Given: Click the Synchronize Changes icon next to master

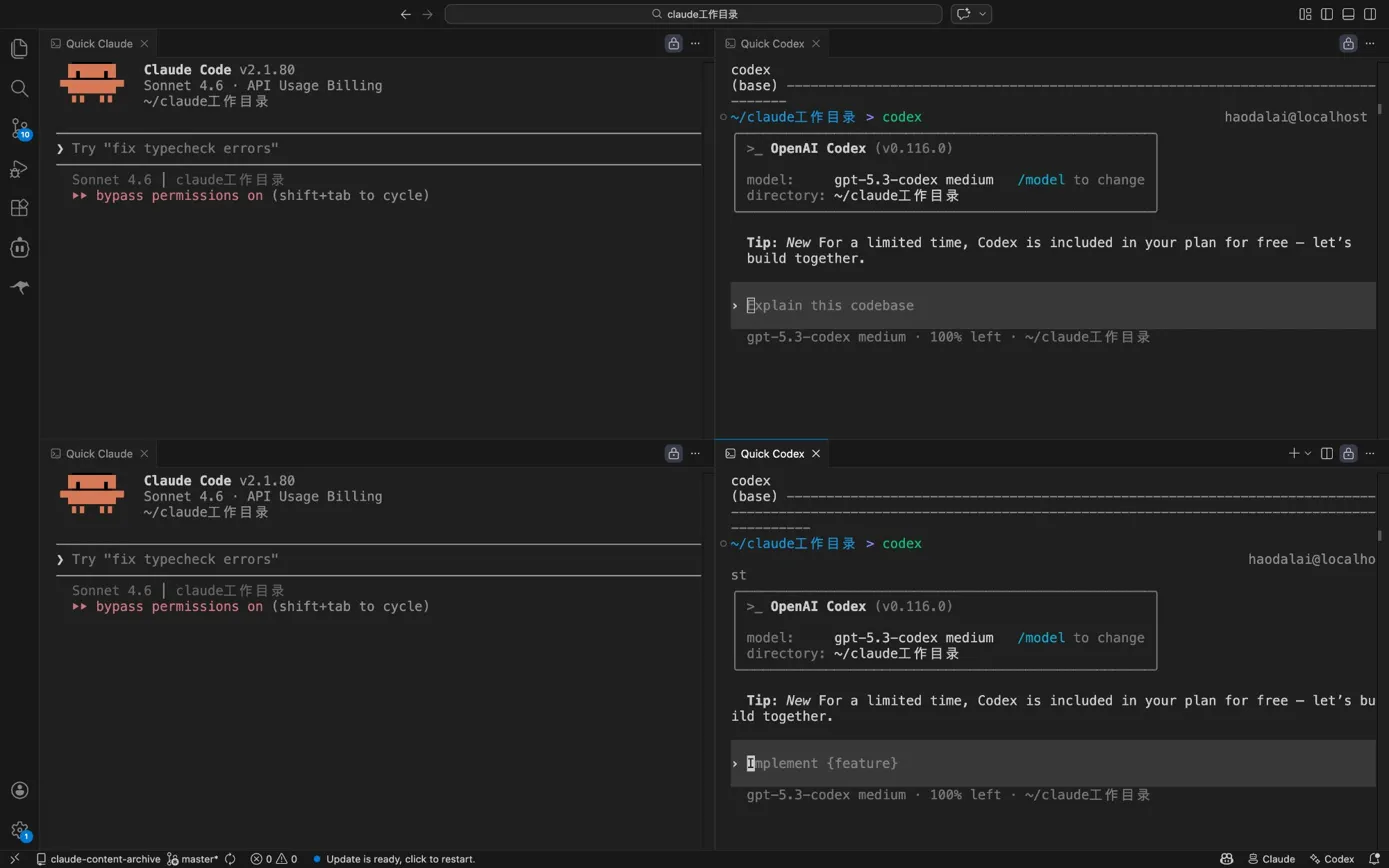Looking at the screenshot, I should point(230,859).
